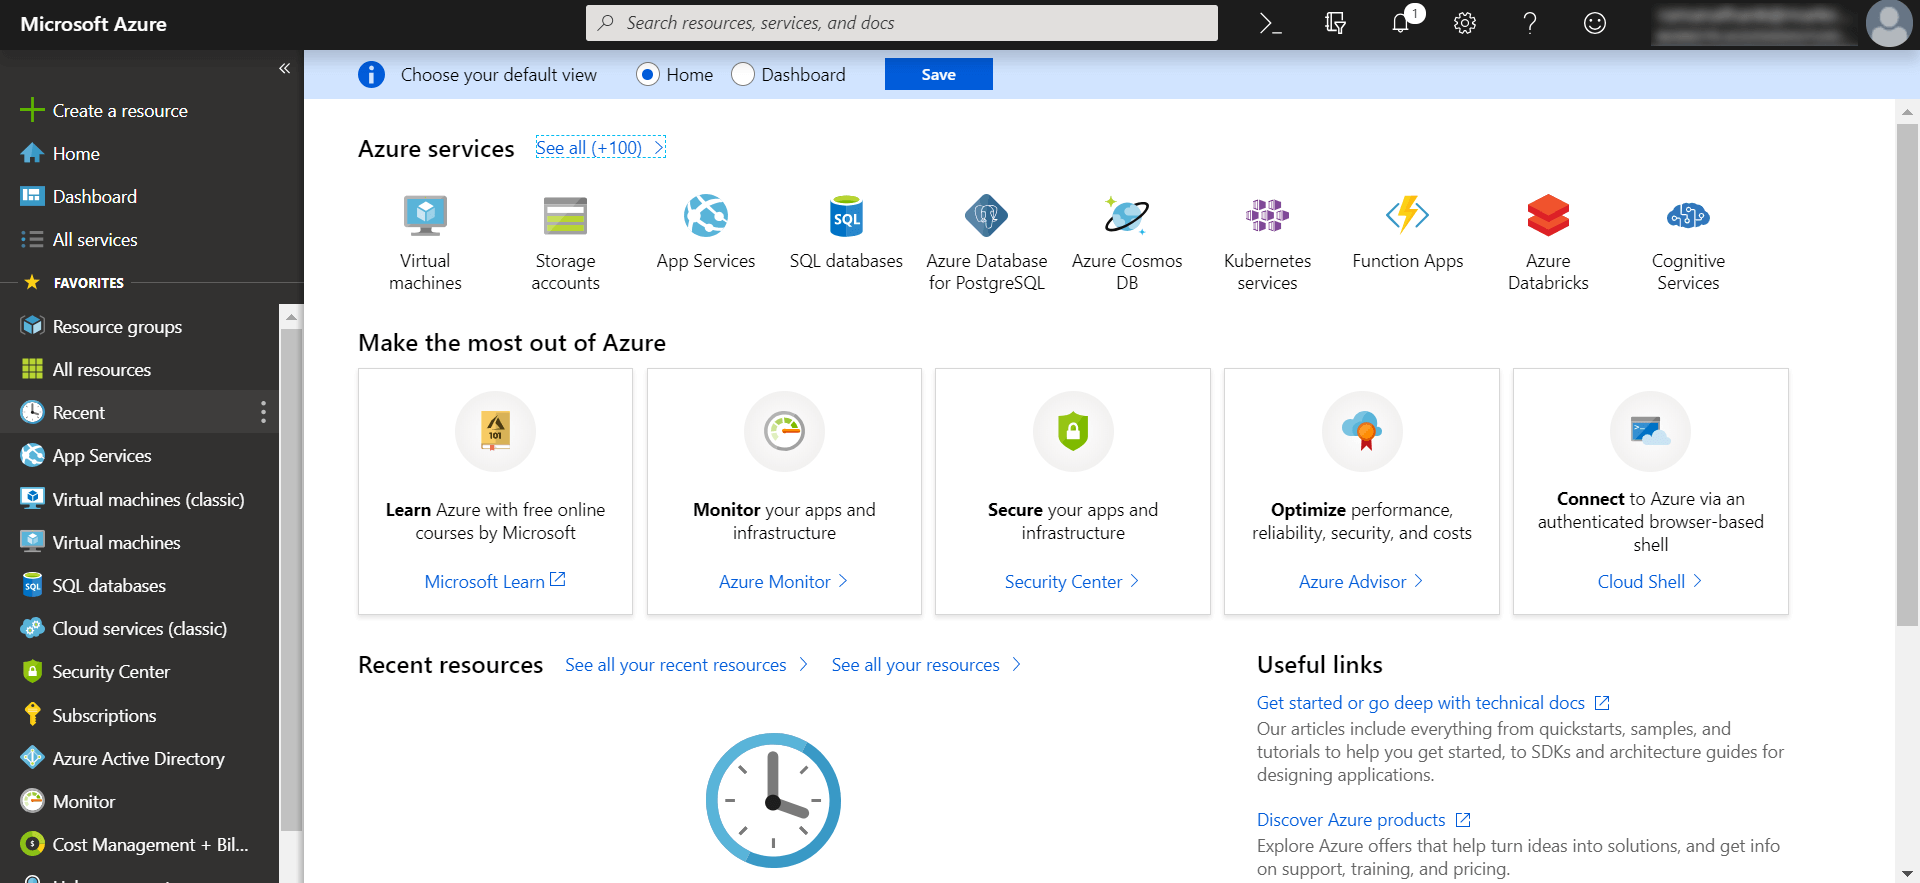Viewport: 1920px width, 883px height.
Task: Open Azure Cosmos DB service icon
Action: (x=1126, y=216)
